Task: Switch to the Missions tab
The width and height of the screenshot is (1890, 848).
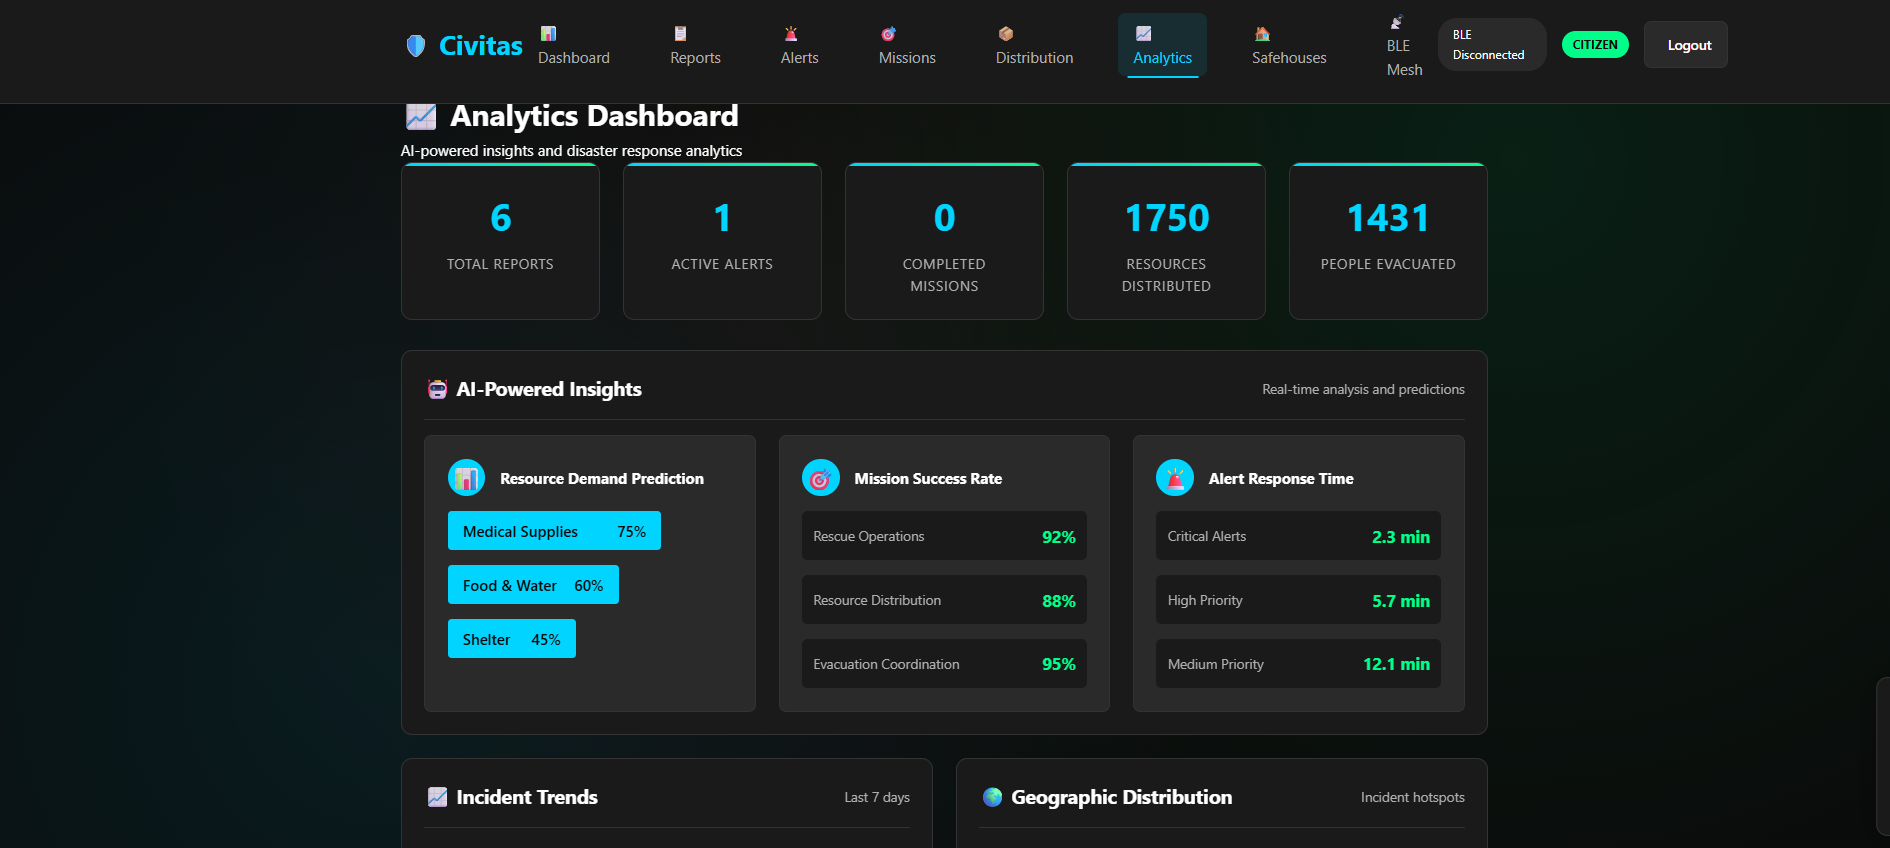Action: tap(907, 46)
